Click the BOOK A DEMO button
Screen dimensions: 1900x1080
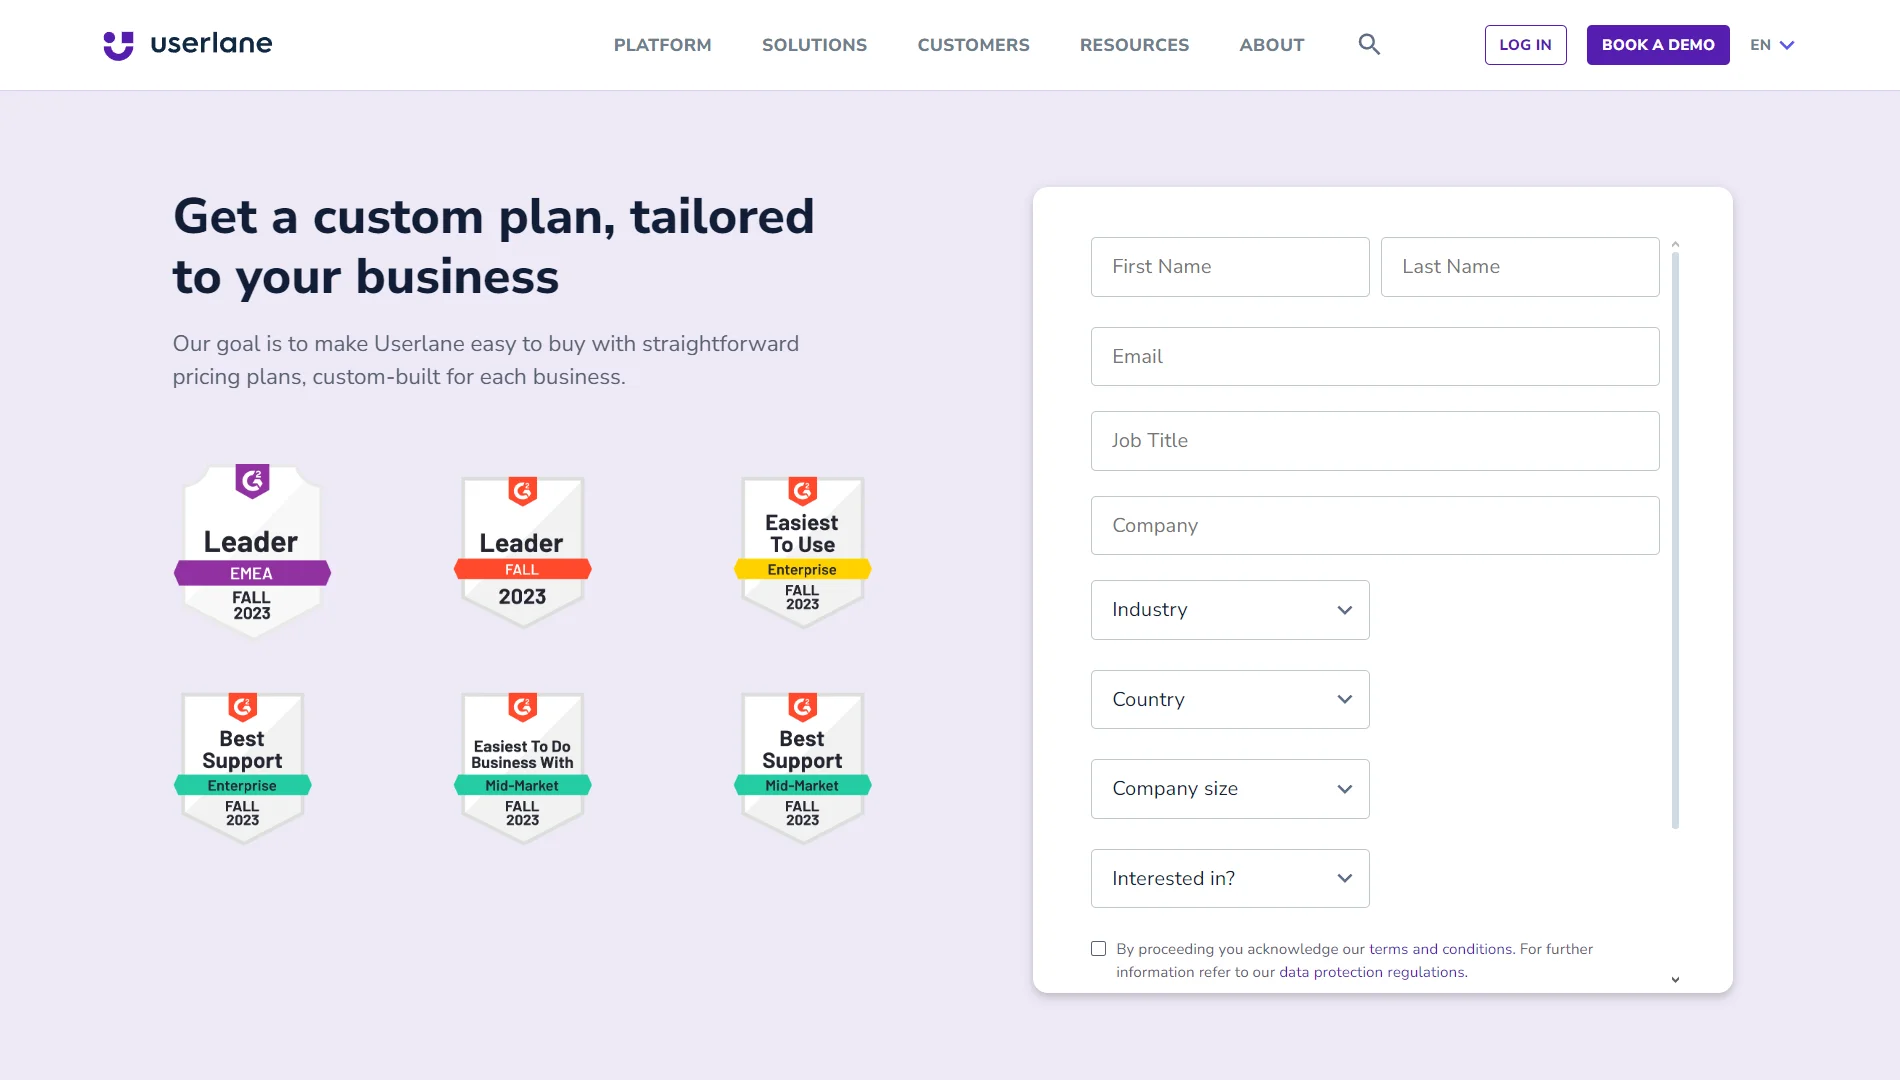[x=1657, y=44]
